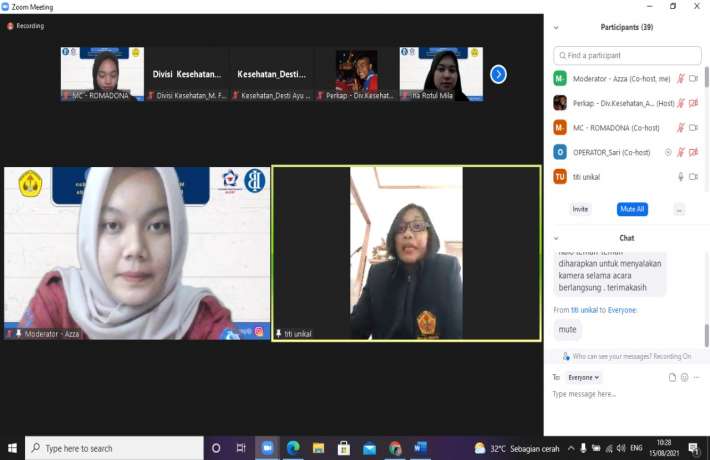The width and height of the screenshot is (710, 460).
Task: Click the chat more options ellipsis icon
Action: pyautogui.click(x=698, y=377)
